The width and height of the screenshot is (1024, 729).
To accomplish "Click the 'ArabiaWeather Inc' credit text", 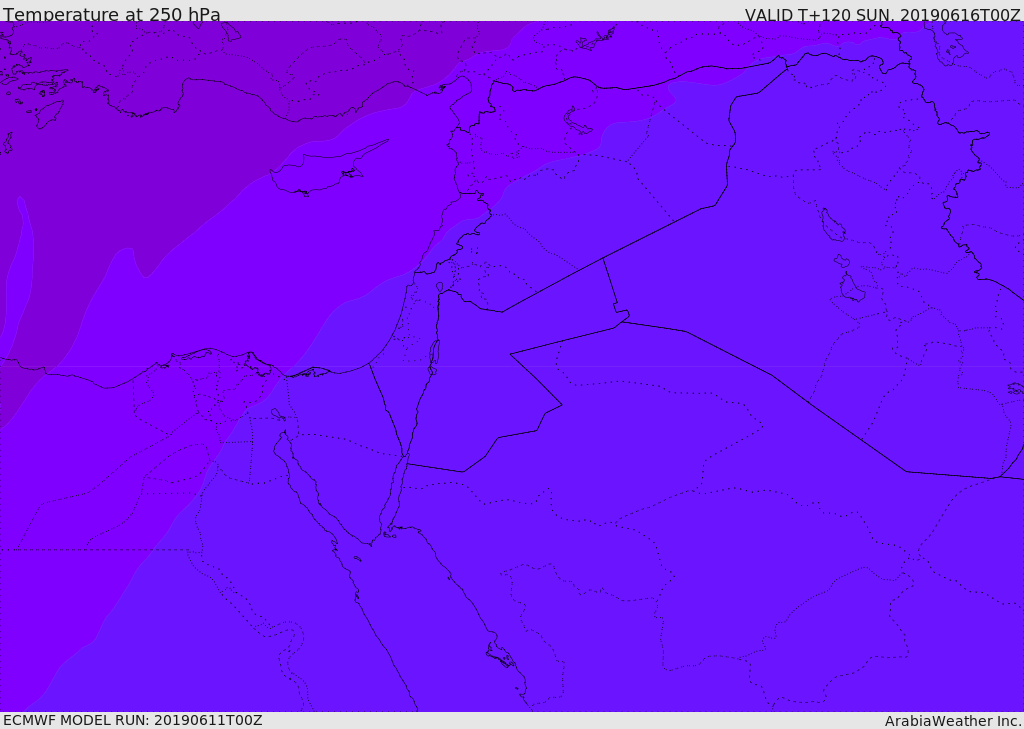I will [952, 721].
